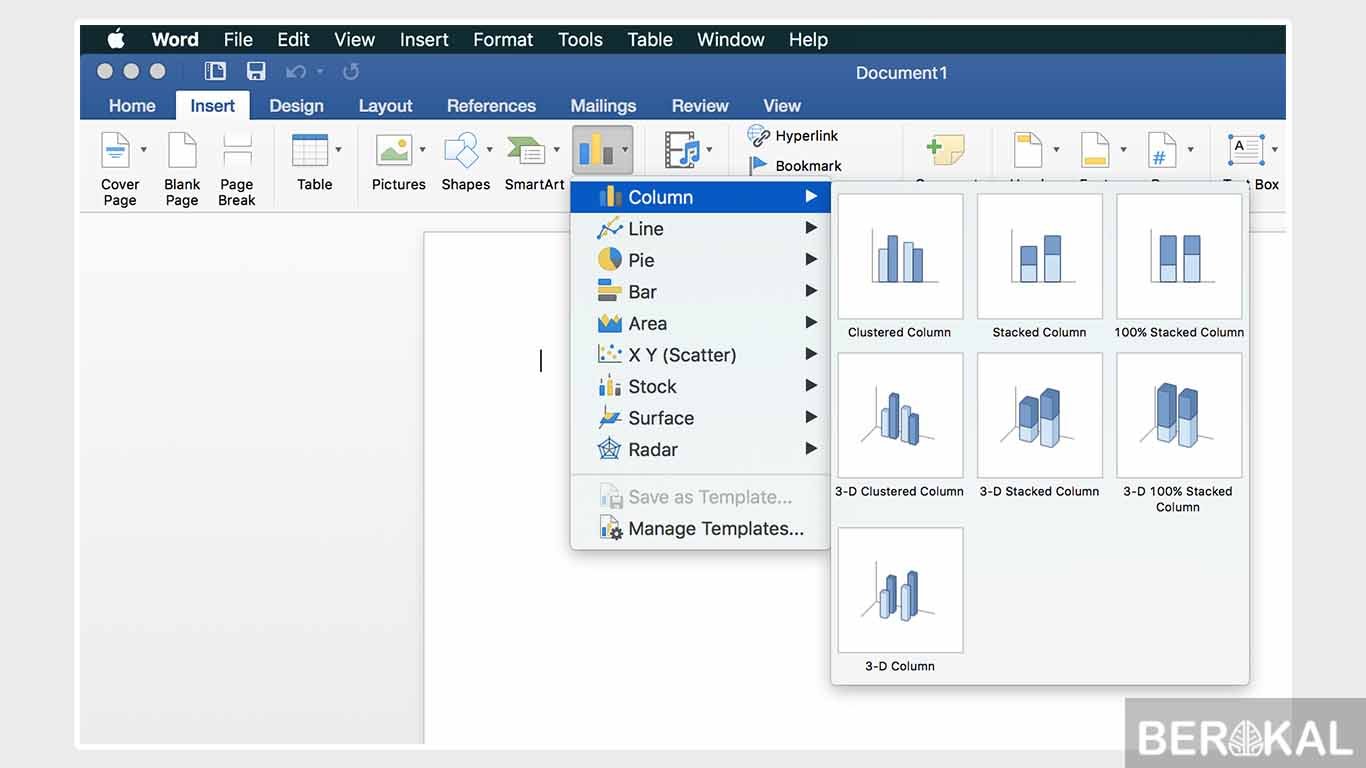Screen dimensions: 1366x768
Task: Click the Hyperlink button
Action: tap(793, 136)
